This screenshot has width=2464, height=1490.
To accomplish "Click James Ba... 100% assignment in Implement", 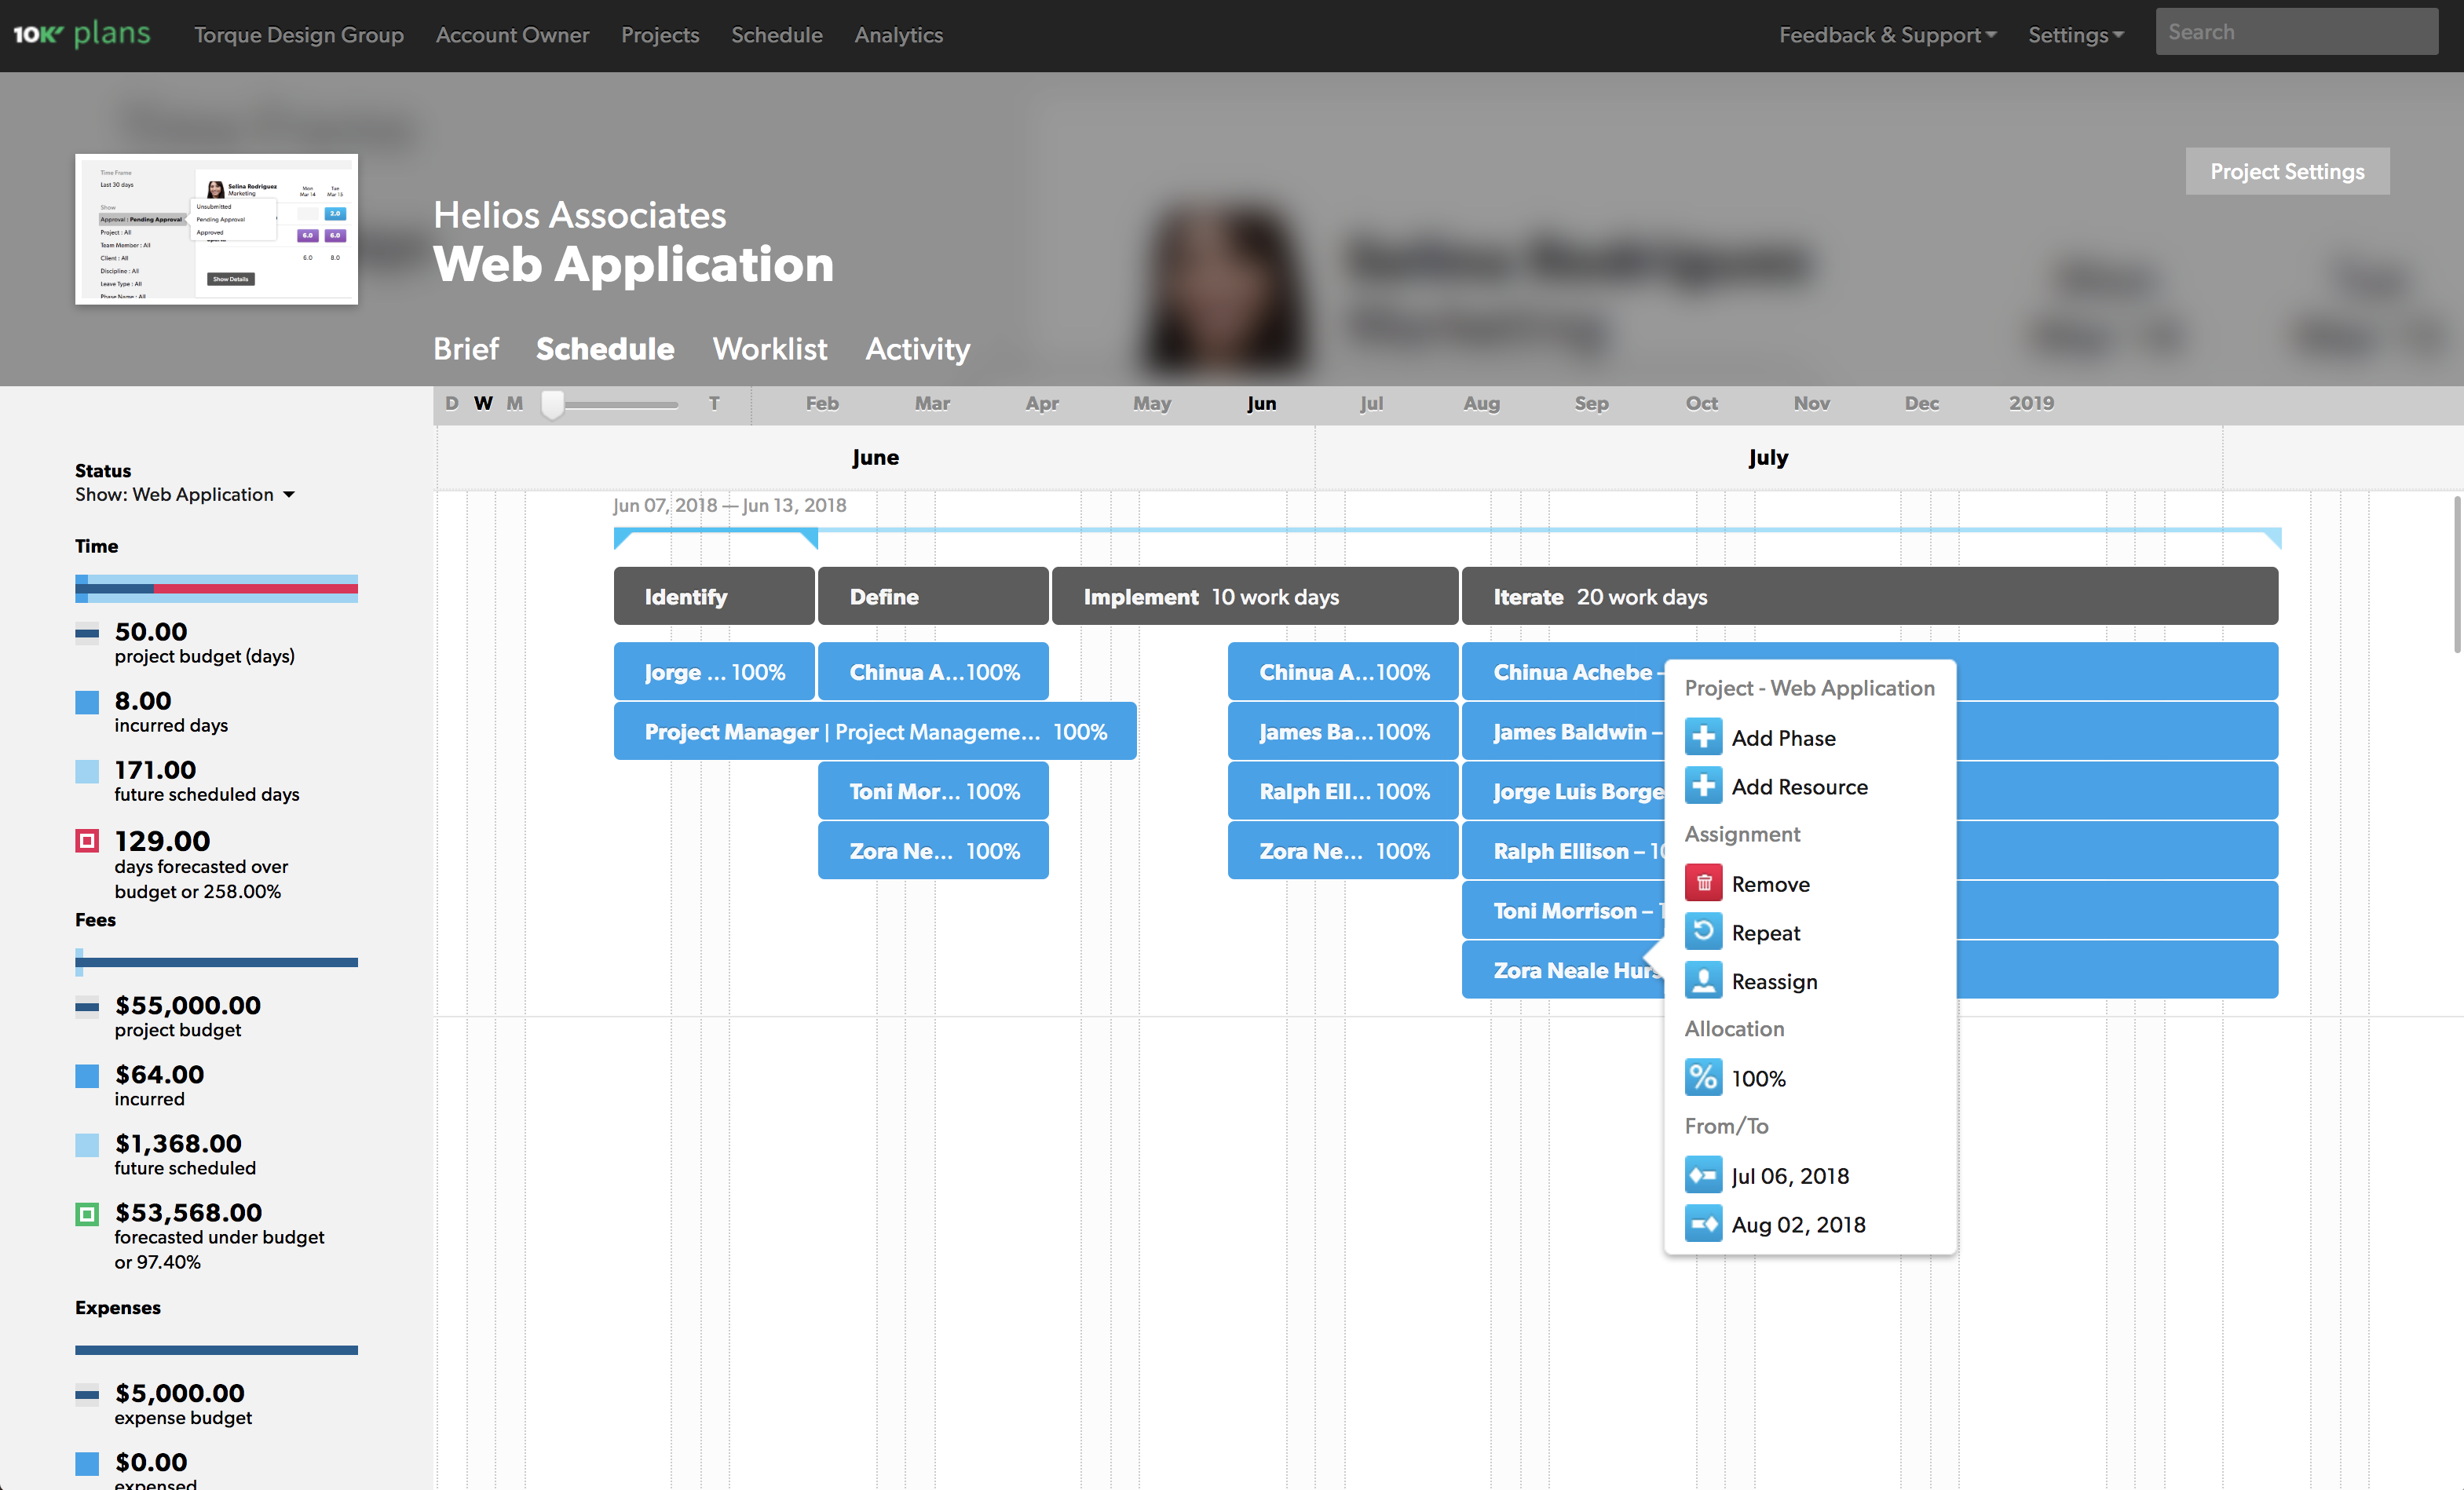I will 1343,731.
